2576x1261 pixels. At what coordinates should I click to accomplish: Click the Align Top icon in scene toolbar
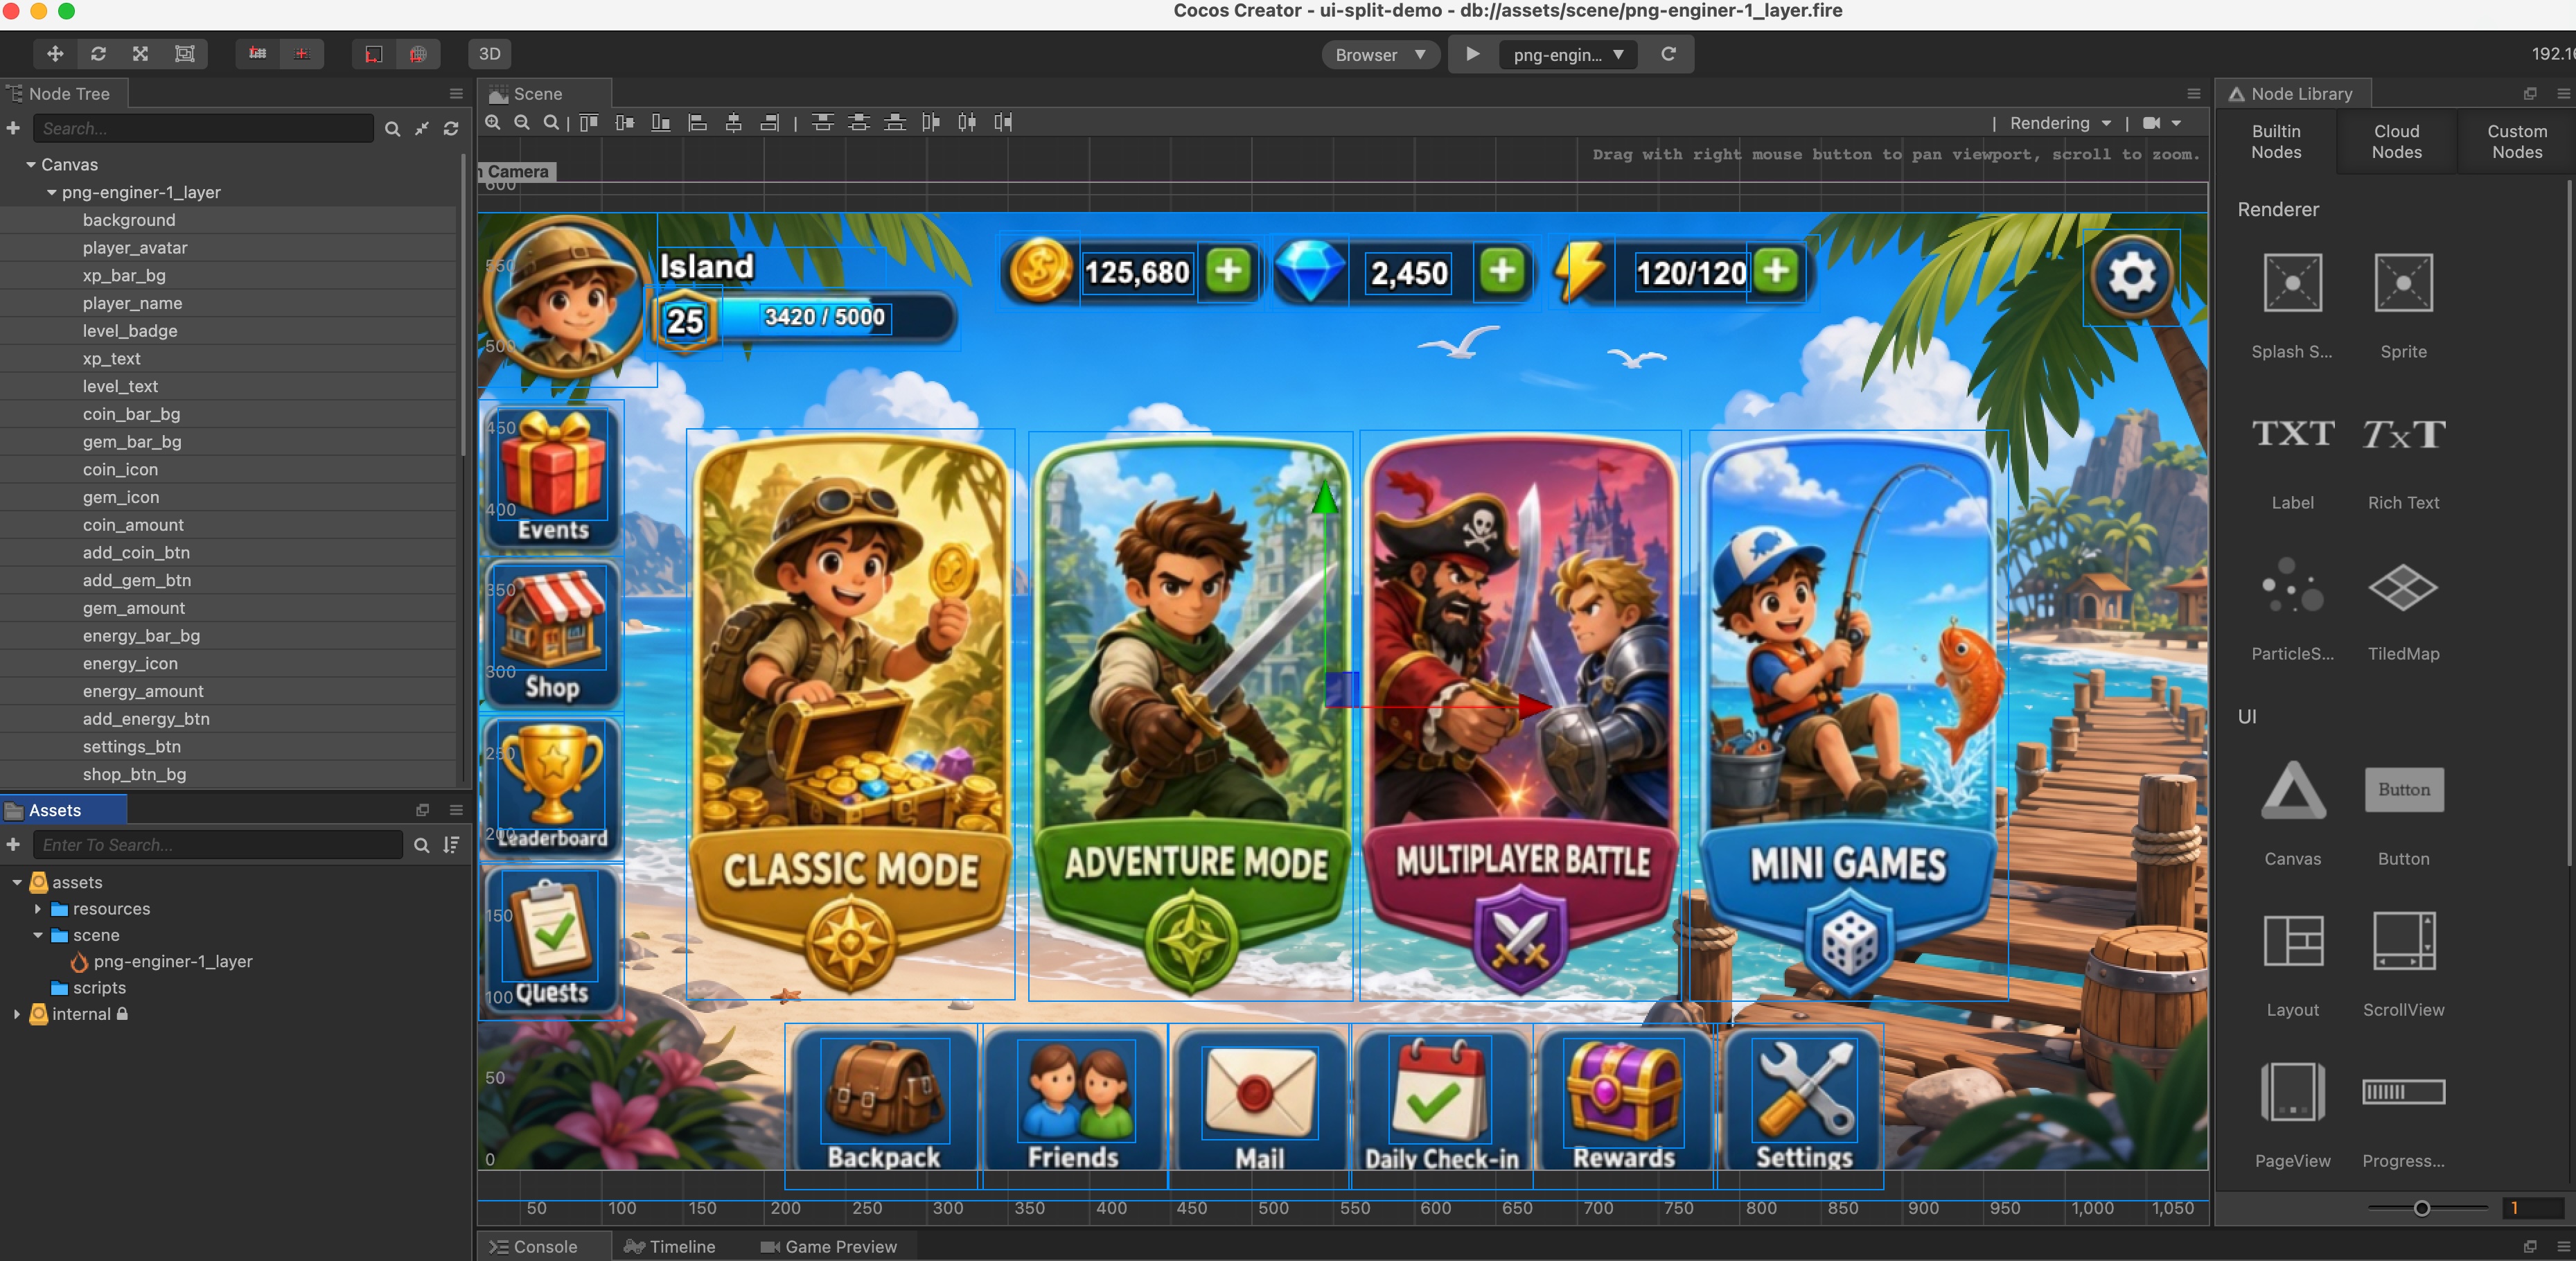tap(589, 122)
